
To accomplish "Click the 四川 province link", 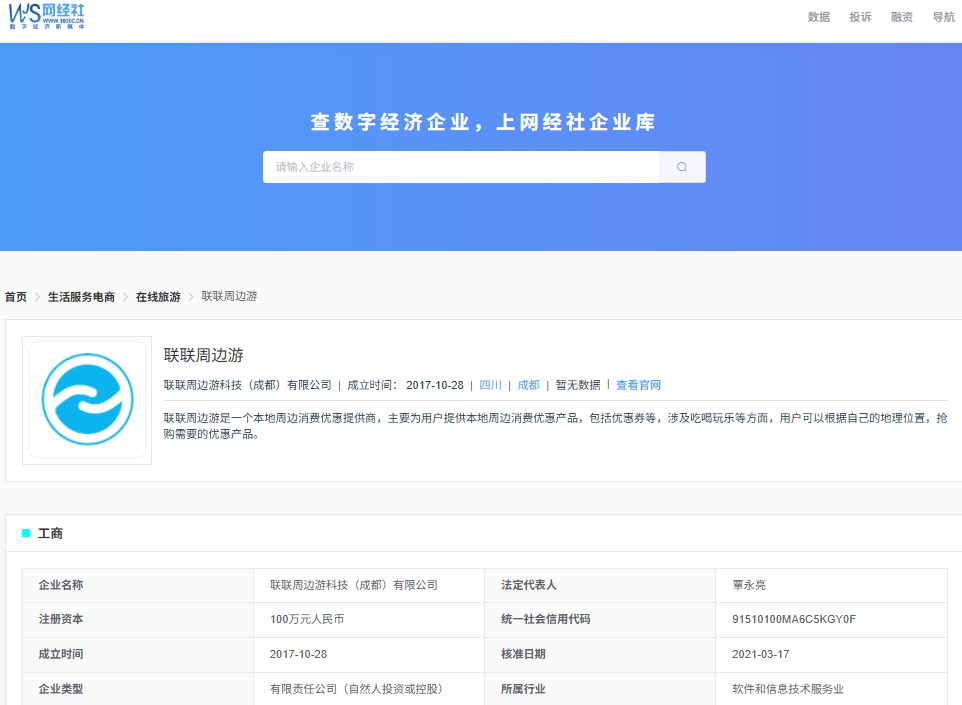I will [490, 385].
